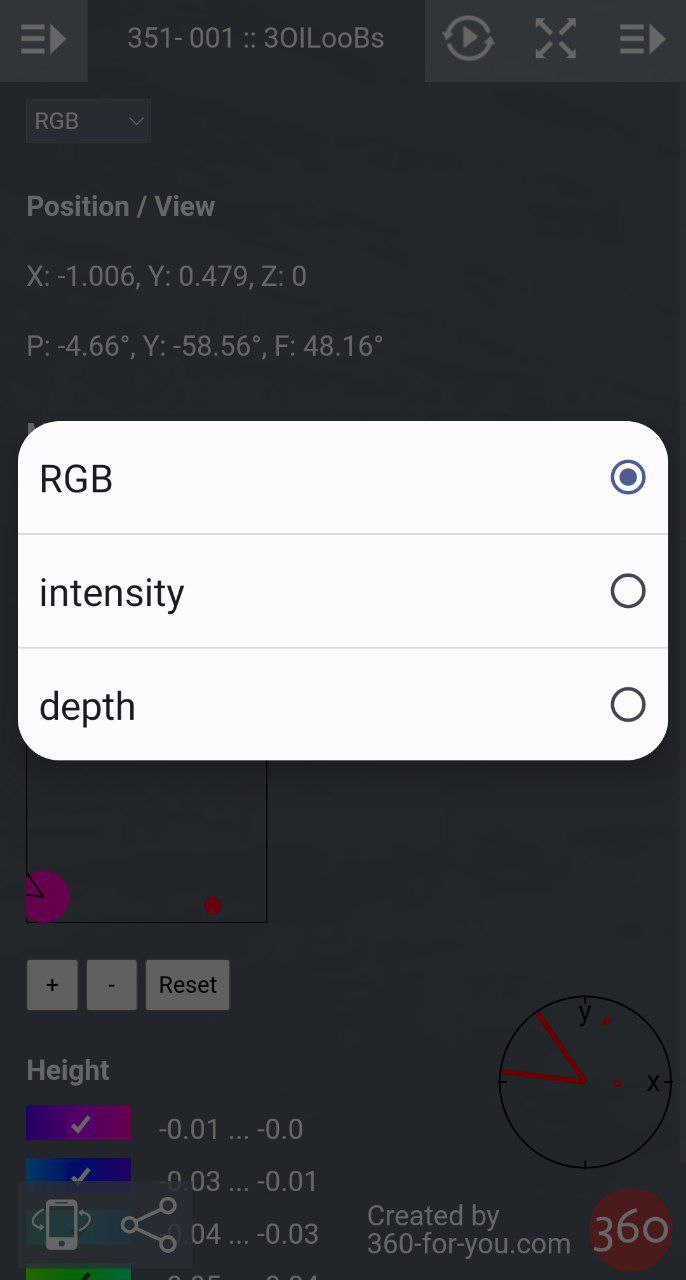Click the Reset button

(x=187, y=985)
